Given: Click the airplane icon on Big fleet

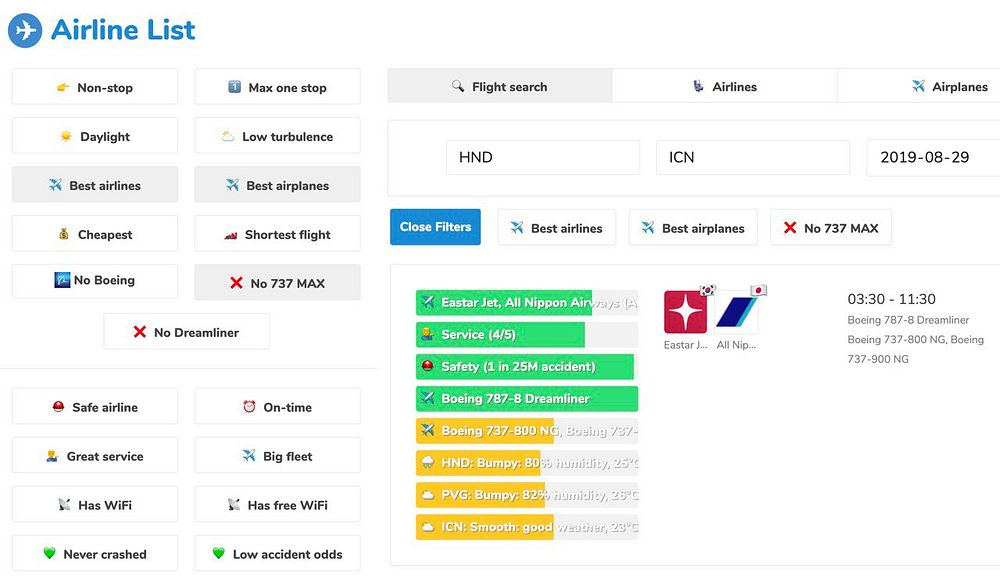Looking at the screenshot, I should pos(249,455).
